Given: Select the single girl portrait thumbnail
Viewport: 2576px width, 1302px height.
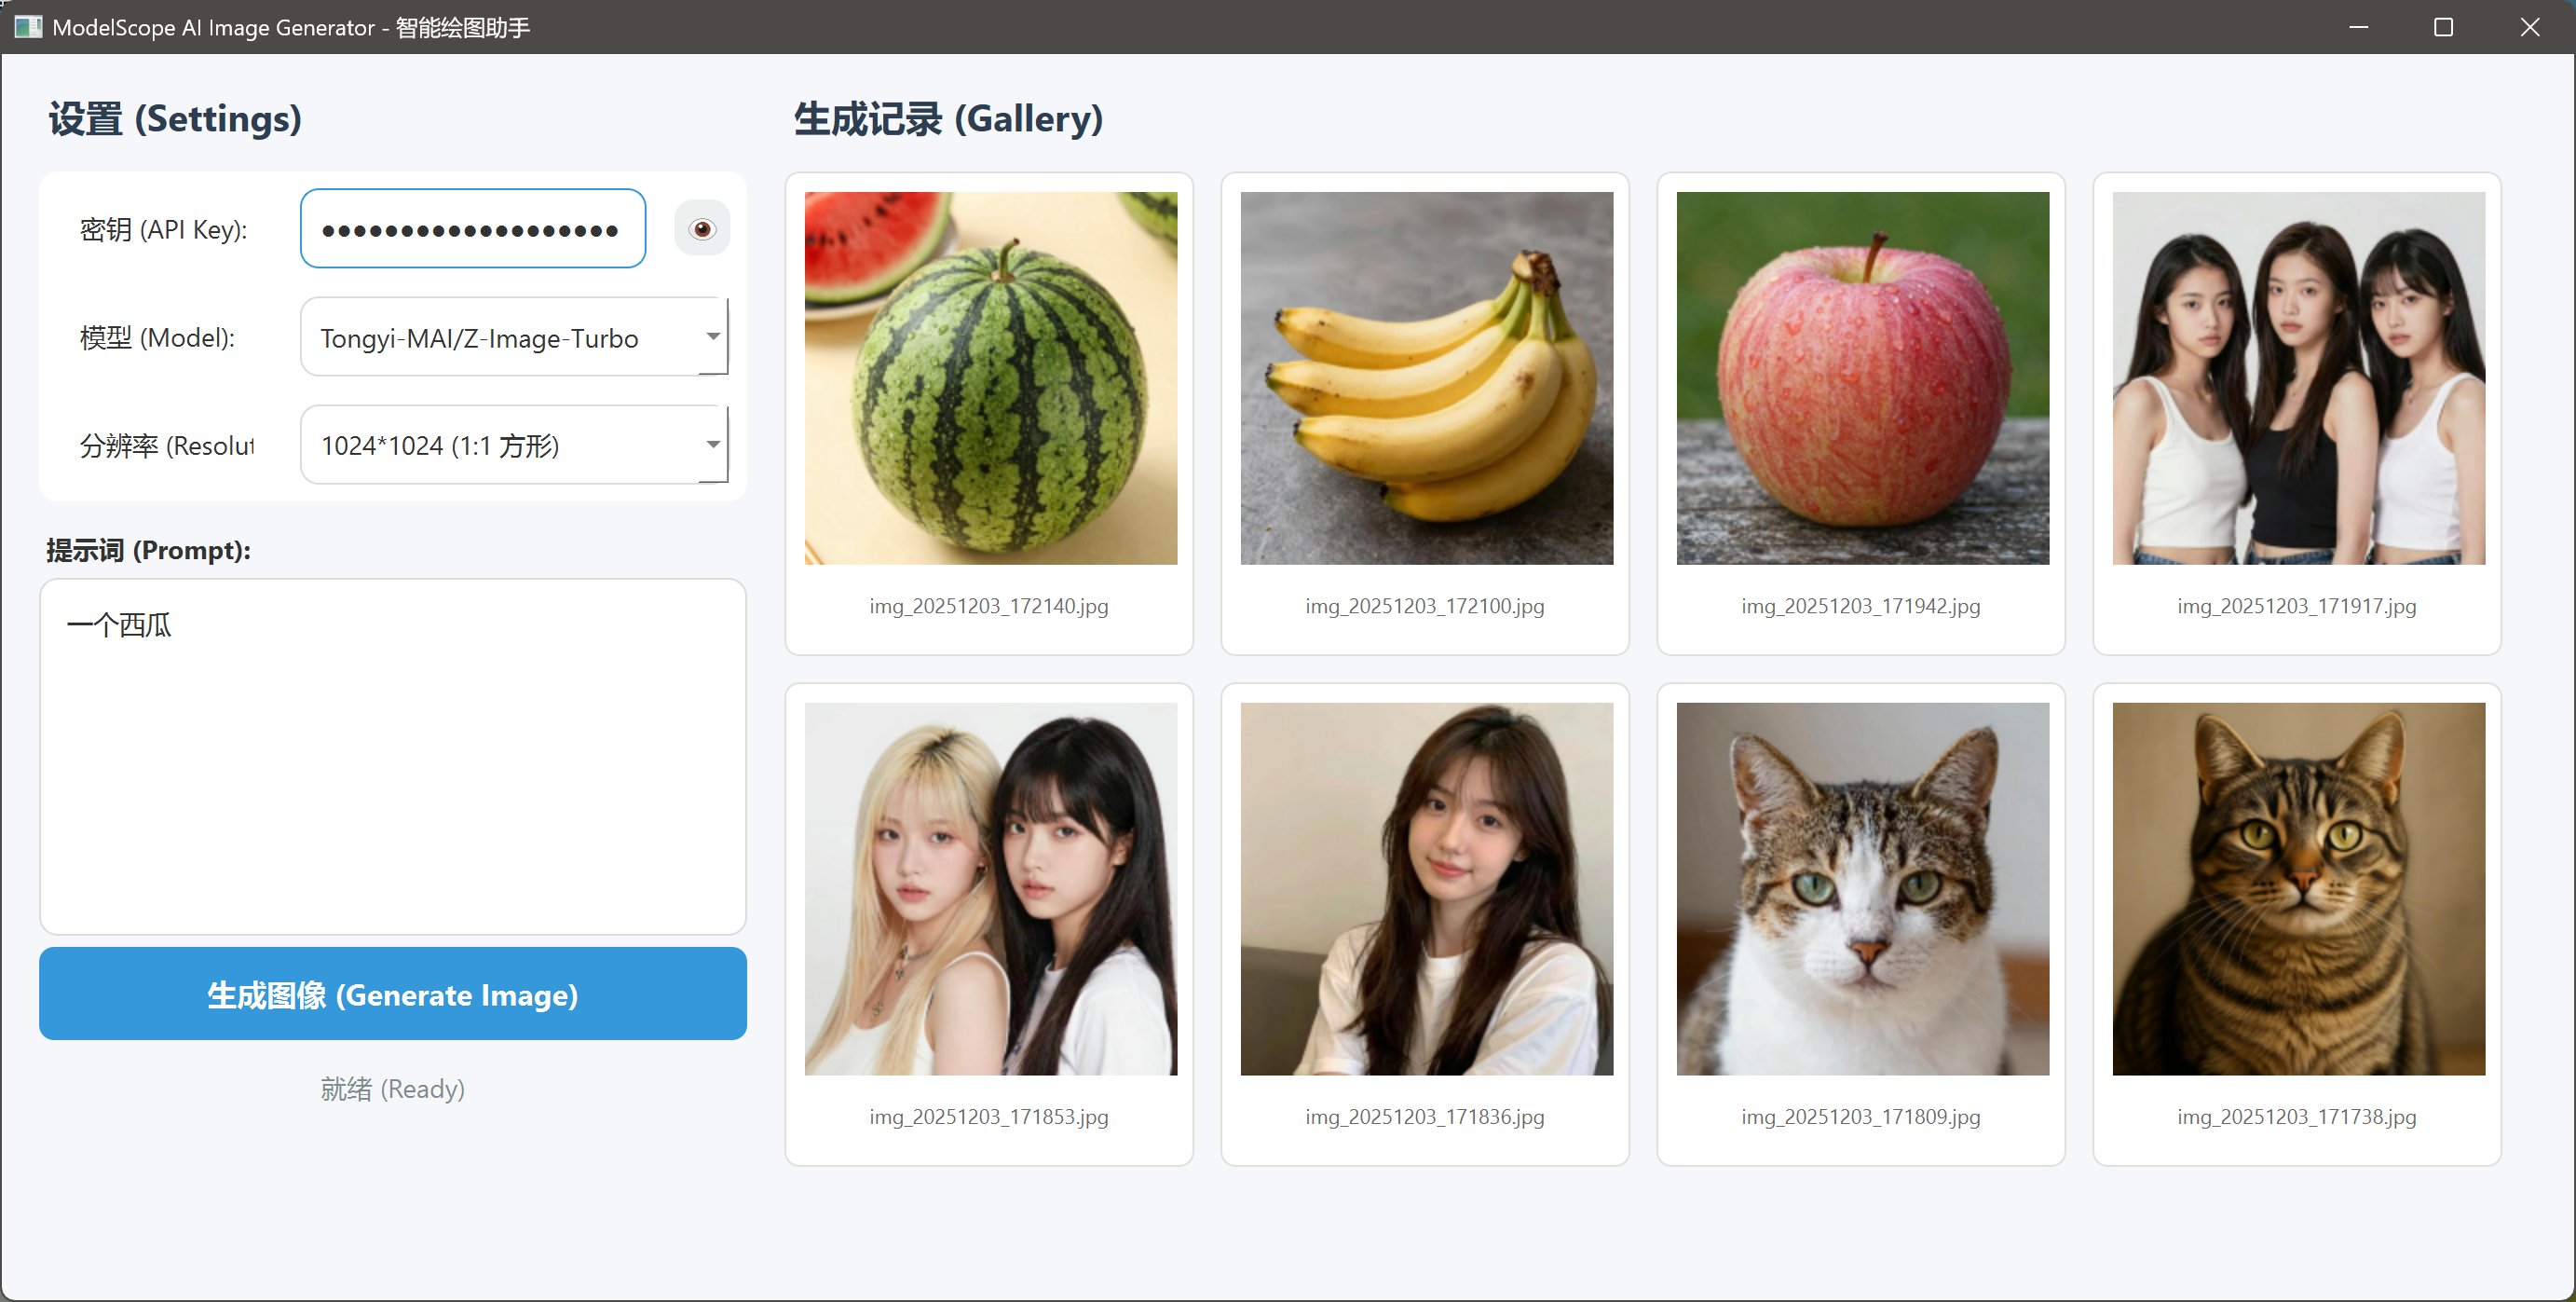Looking at the screenshot, I should [x=1426, y=889].
